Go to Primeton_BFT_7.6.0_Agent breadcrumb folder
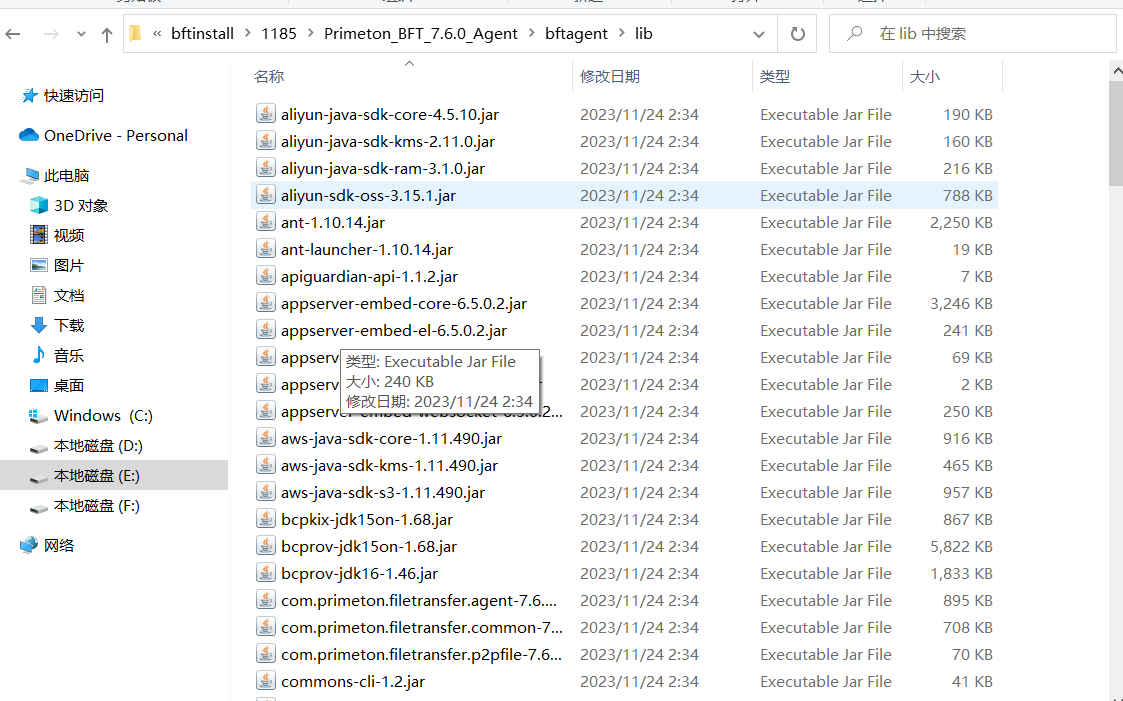The width and height of the screenshot is (1123, 701). click(421, 34)
